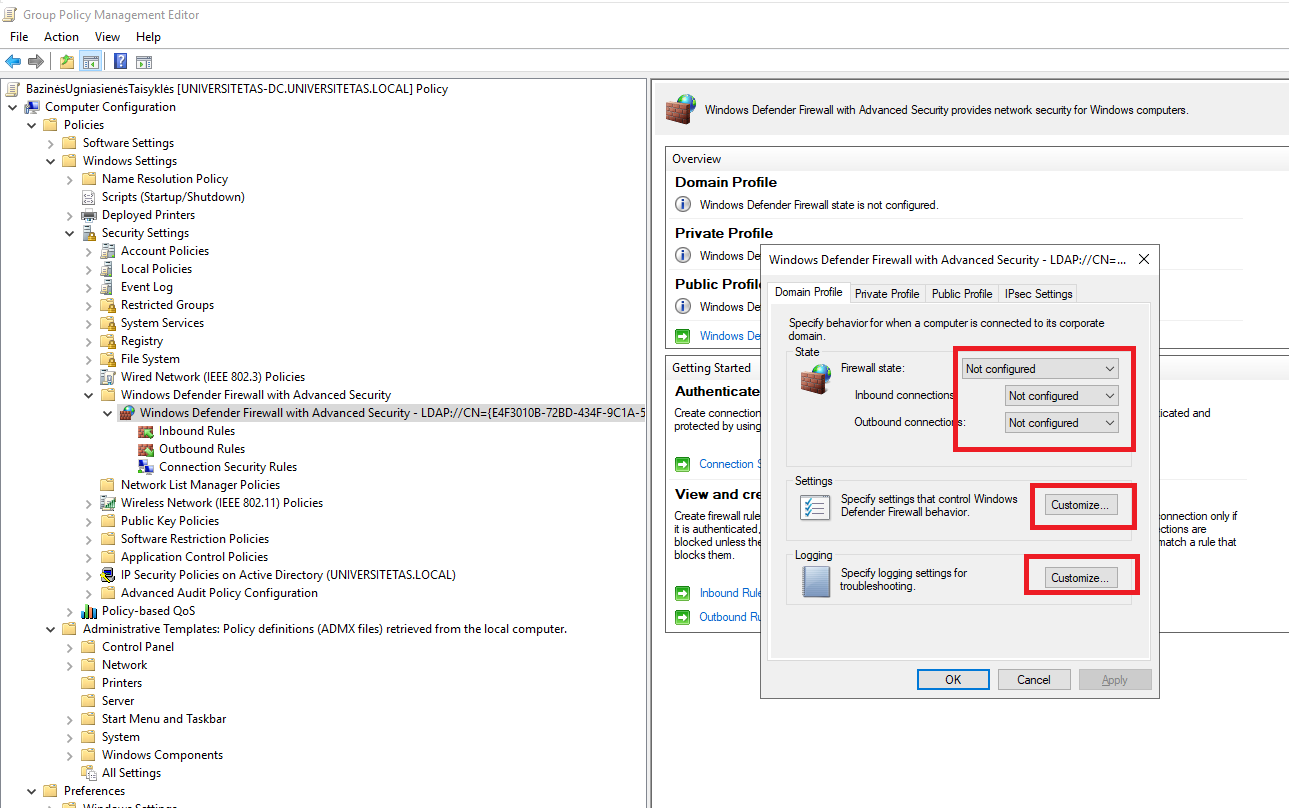Open the View menu
The width and height of the screenshot is (1289, 808).
[x=107, y=37]
